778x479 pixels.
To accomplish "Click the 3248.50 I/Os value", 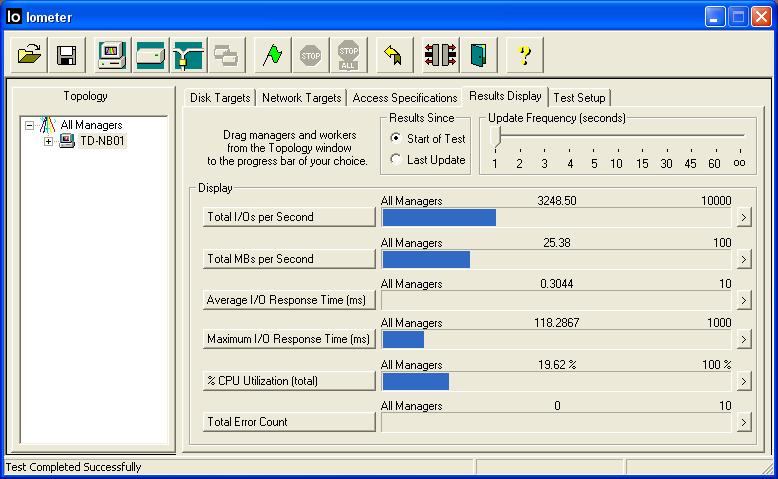I will click(x=557, y=201).
